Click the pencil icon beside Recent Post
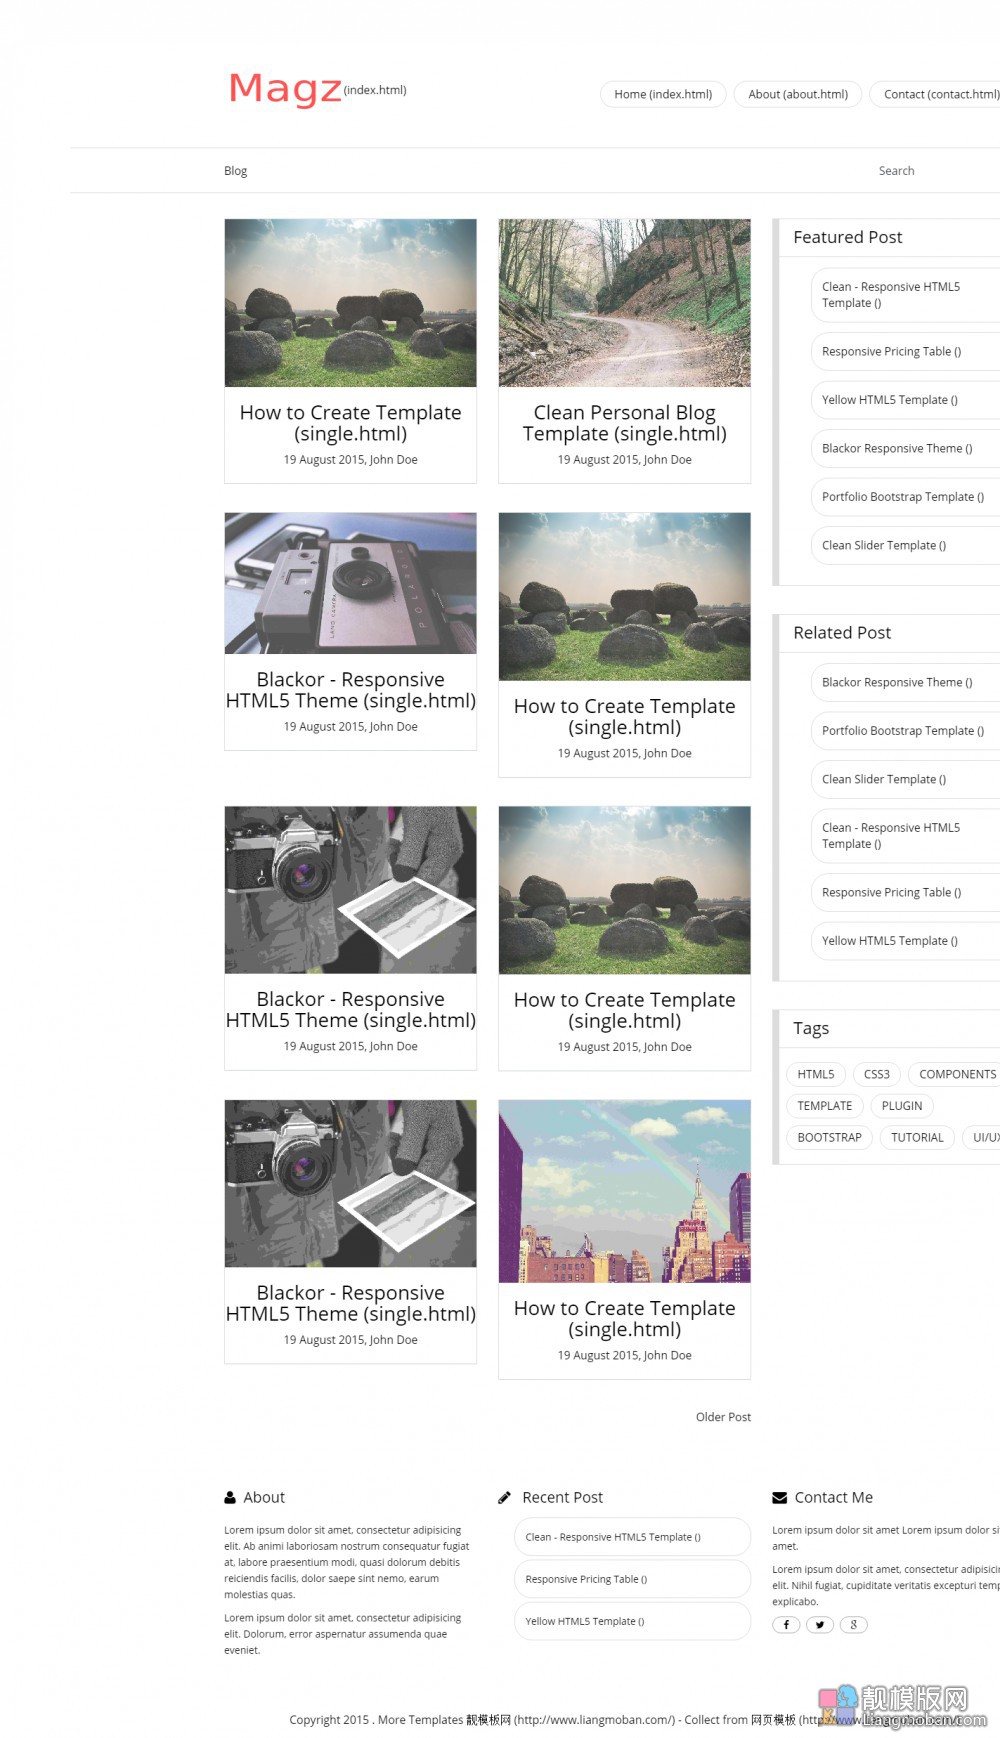This screenshot has width=1000, height=1738. (x=504, y=1497)
